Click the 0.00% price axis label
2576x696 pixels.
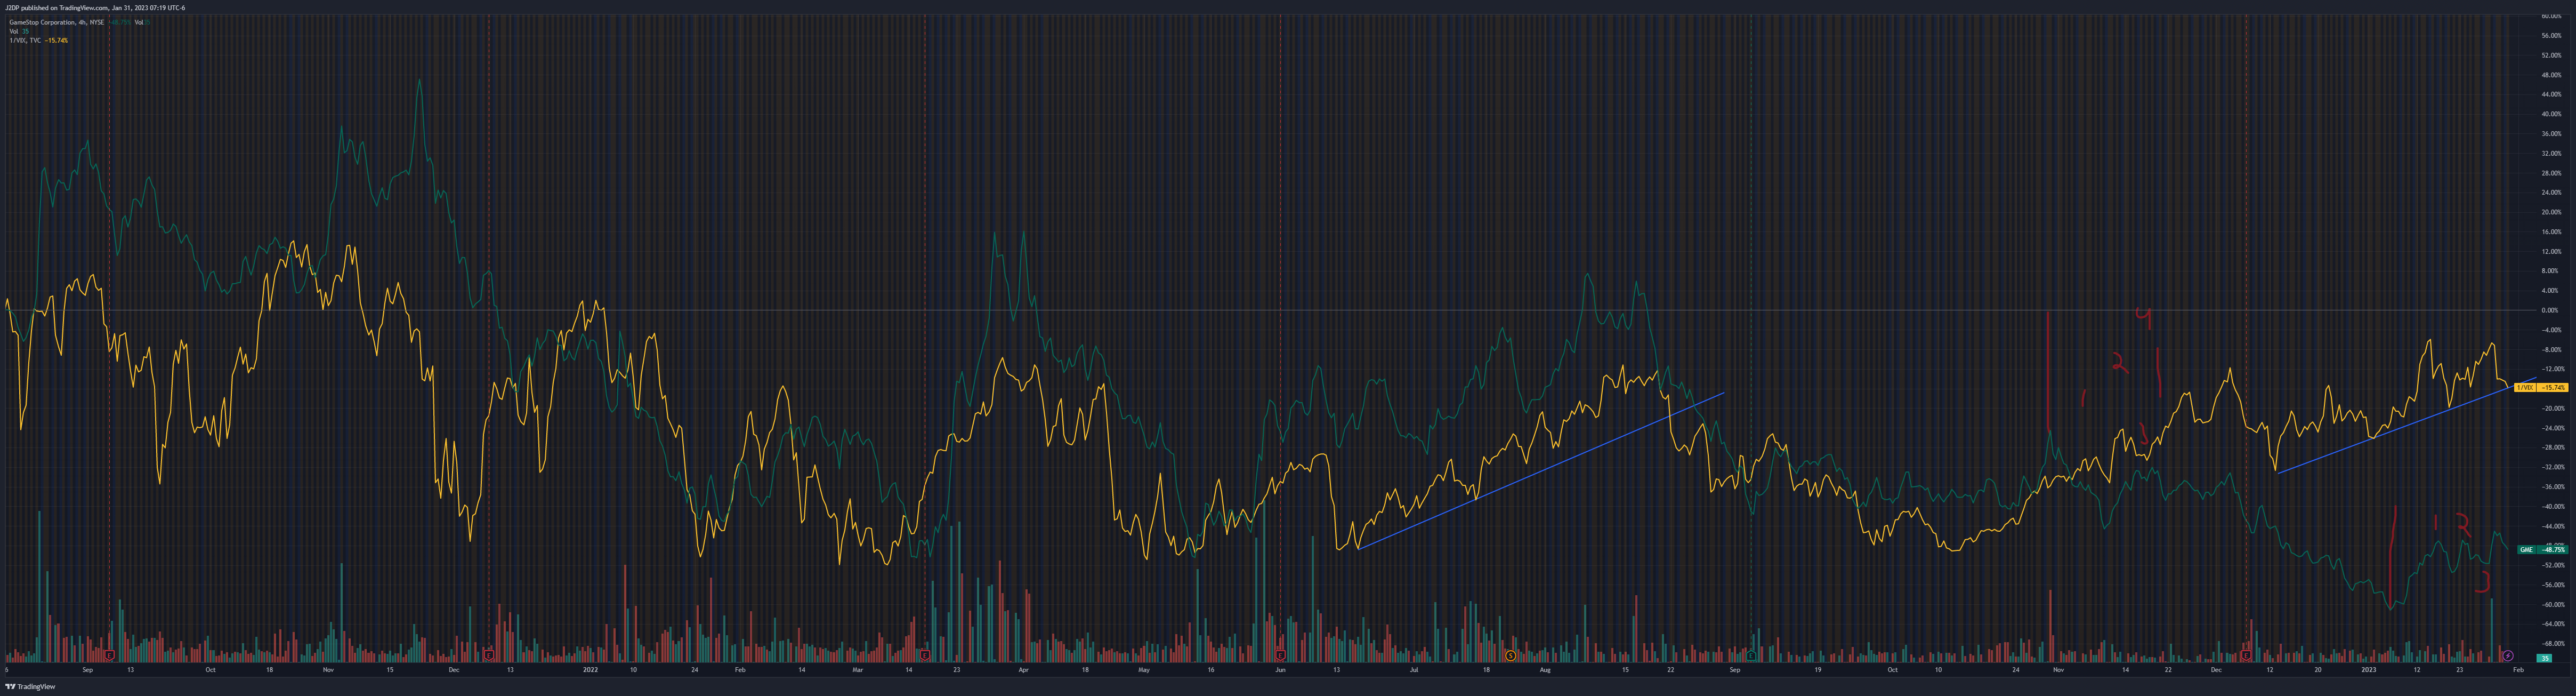(2549, 310)
